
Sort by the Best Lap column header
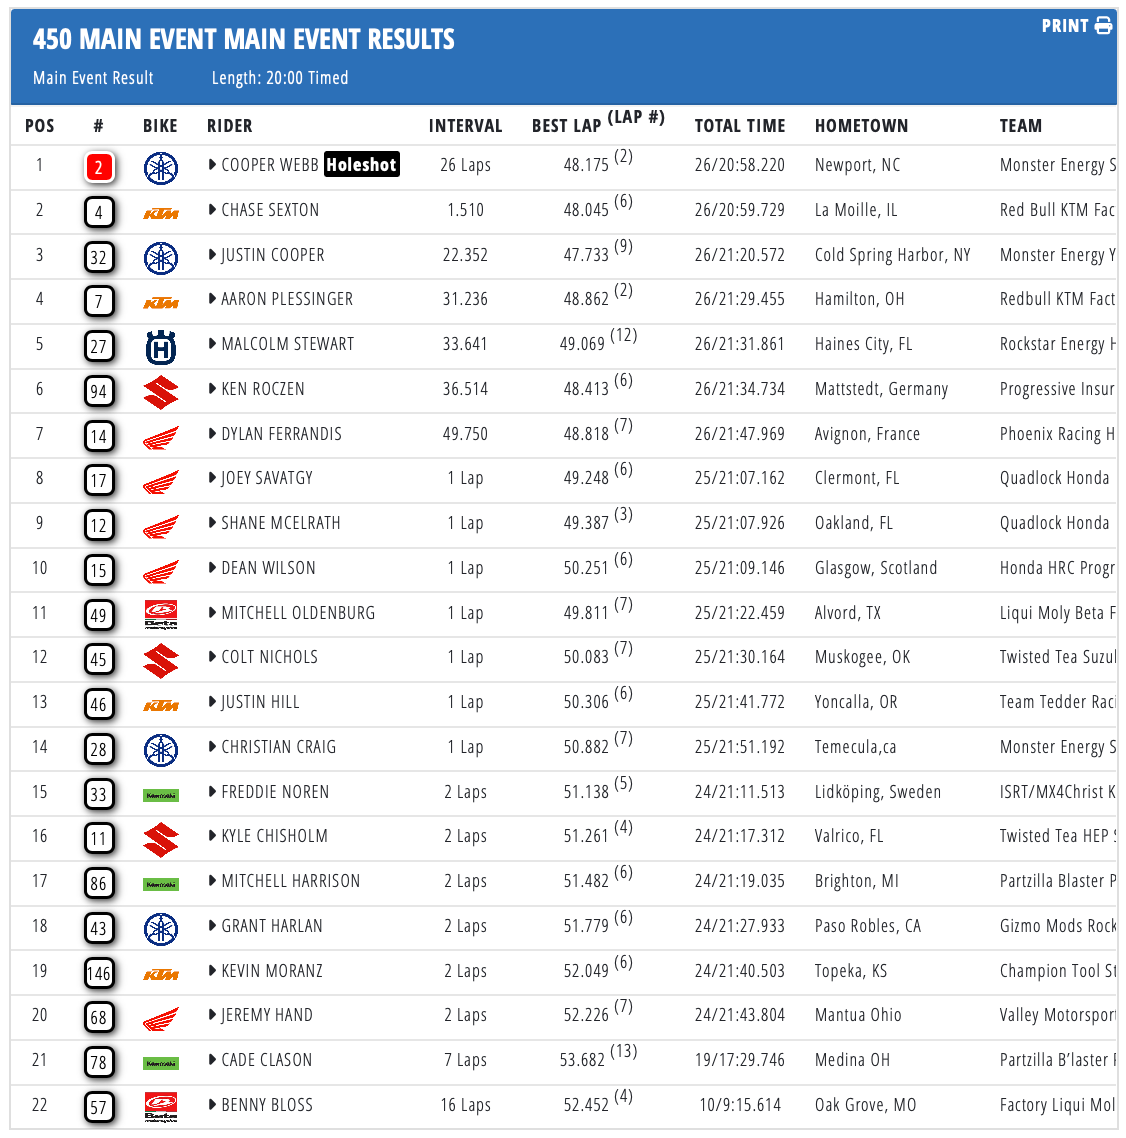pyautogui.click(x=566, y=126)
